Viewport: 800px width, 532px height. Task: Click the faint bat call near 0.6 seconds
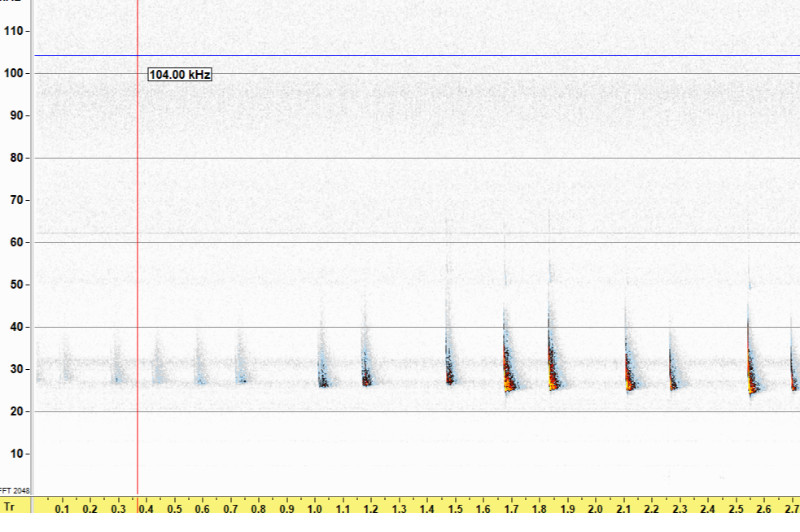(200, 368)
